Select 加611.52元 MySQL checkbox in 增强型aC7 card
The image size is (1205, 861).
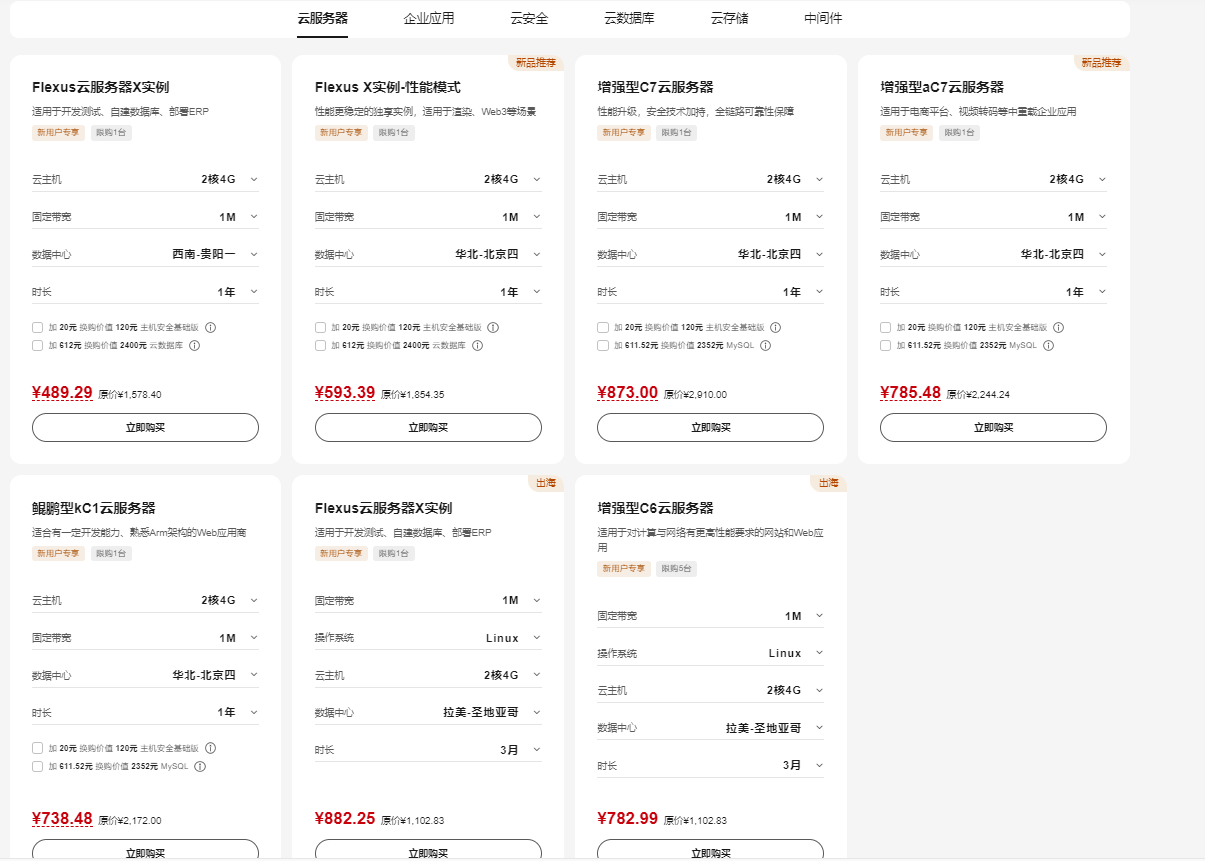pos(886,345)
